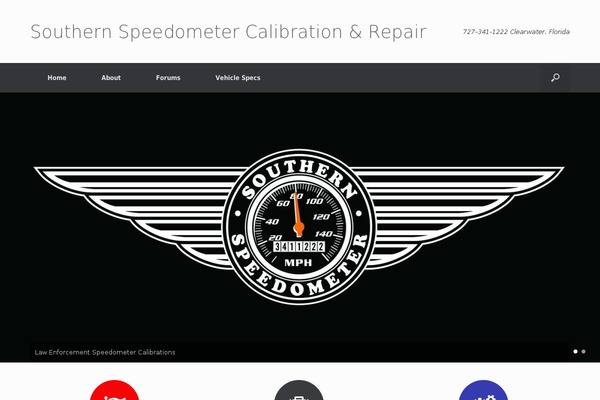The width and height of the screenshot is (600, 400).
Task: Click the blue circular gears icon
Action: [x=483, y=390]
